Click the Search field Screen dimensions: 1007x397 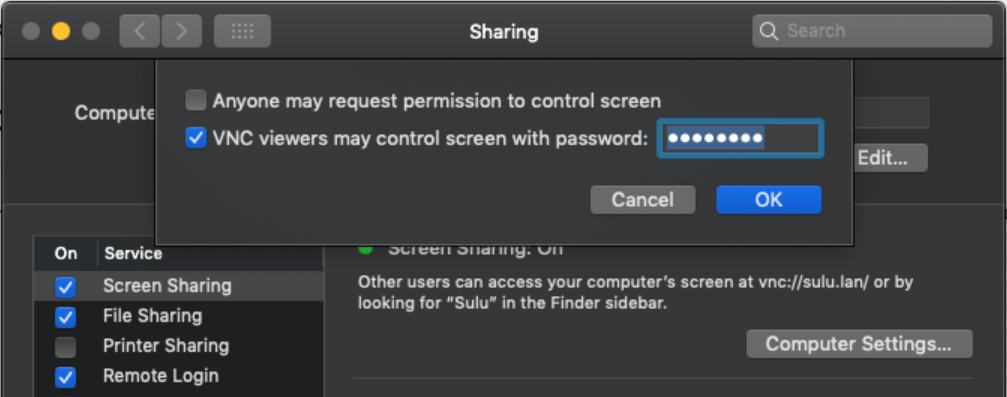[x=872, y=31]
